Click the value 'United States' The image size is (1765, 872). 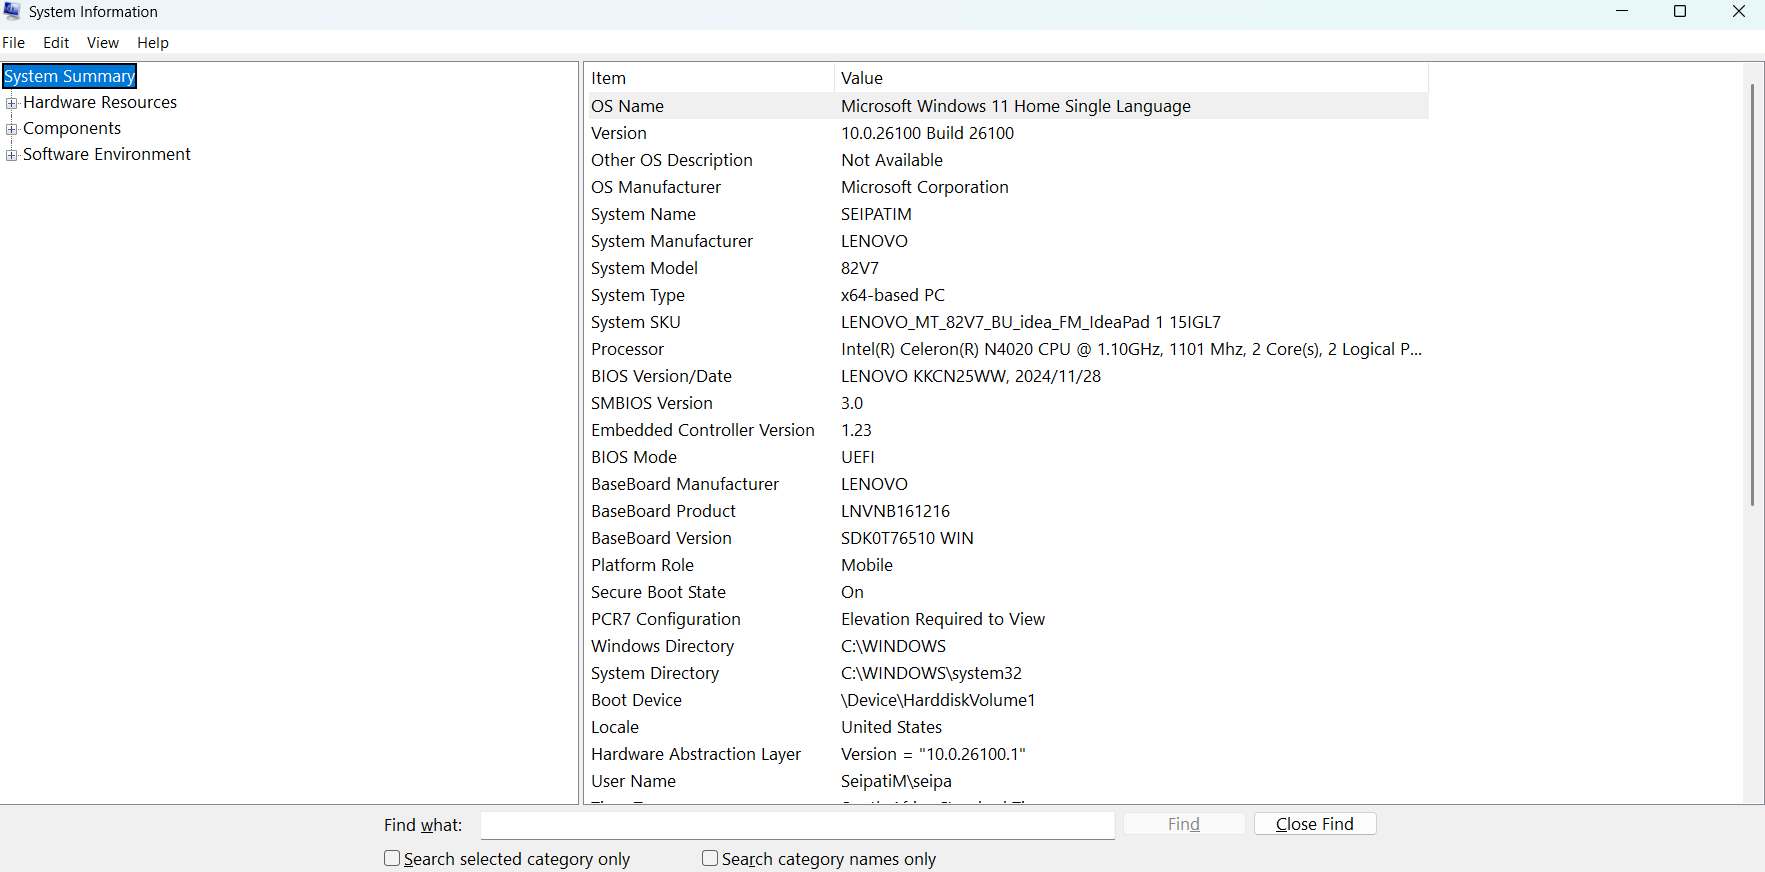pos(891,727)
